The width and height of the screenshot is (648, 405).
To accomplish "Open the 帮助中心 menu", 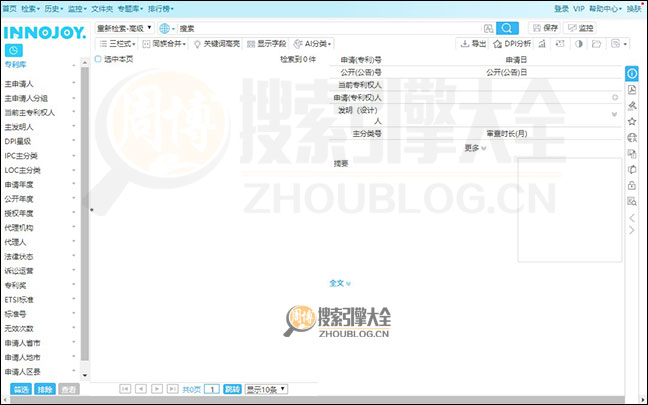I will click(x=605, y=8).
